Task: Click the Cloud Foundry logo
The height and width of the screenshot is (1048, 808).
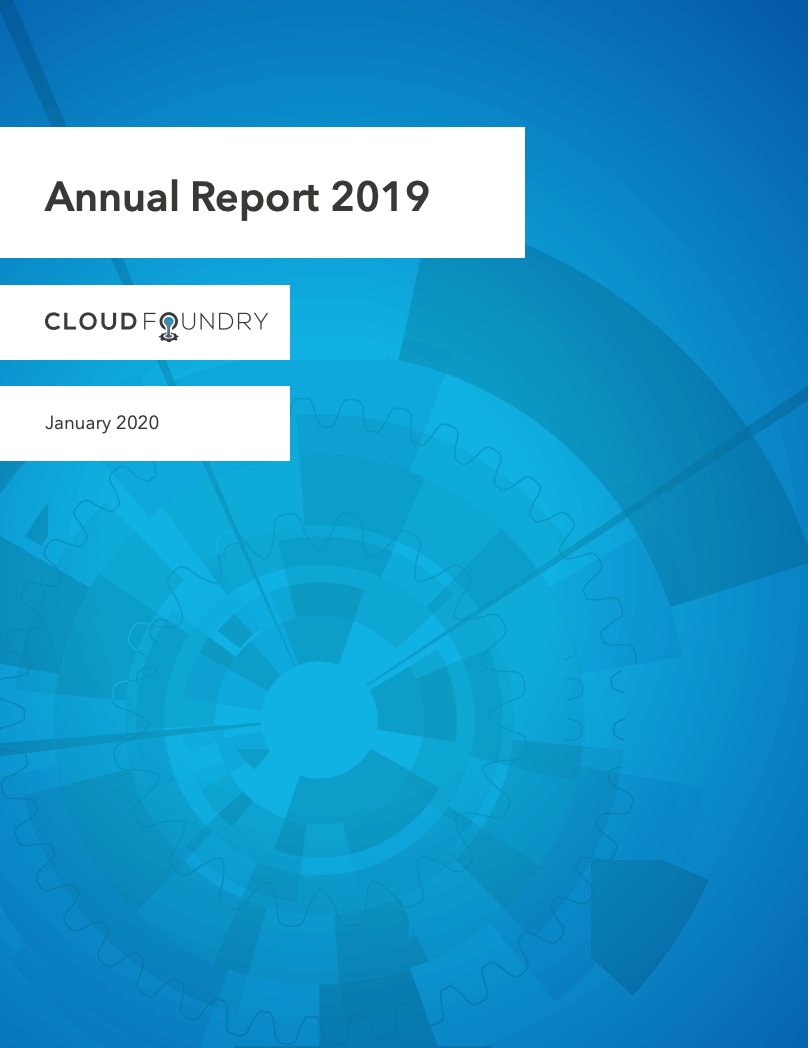Action: point(156,325)
